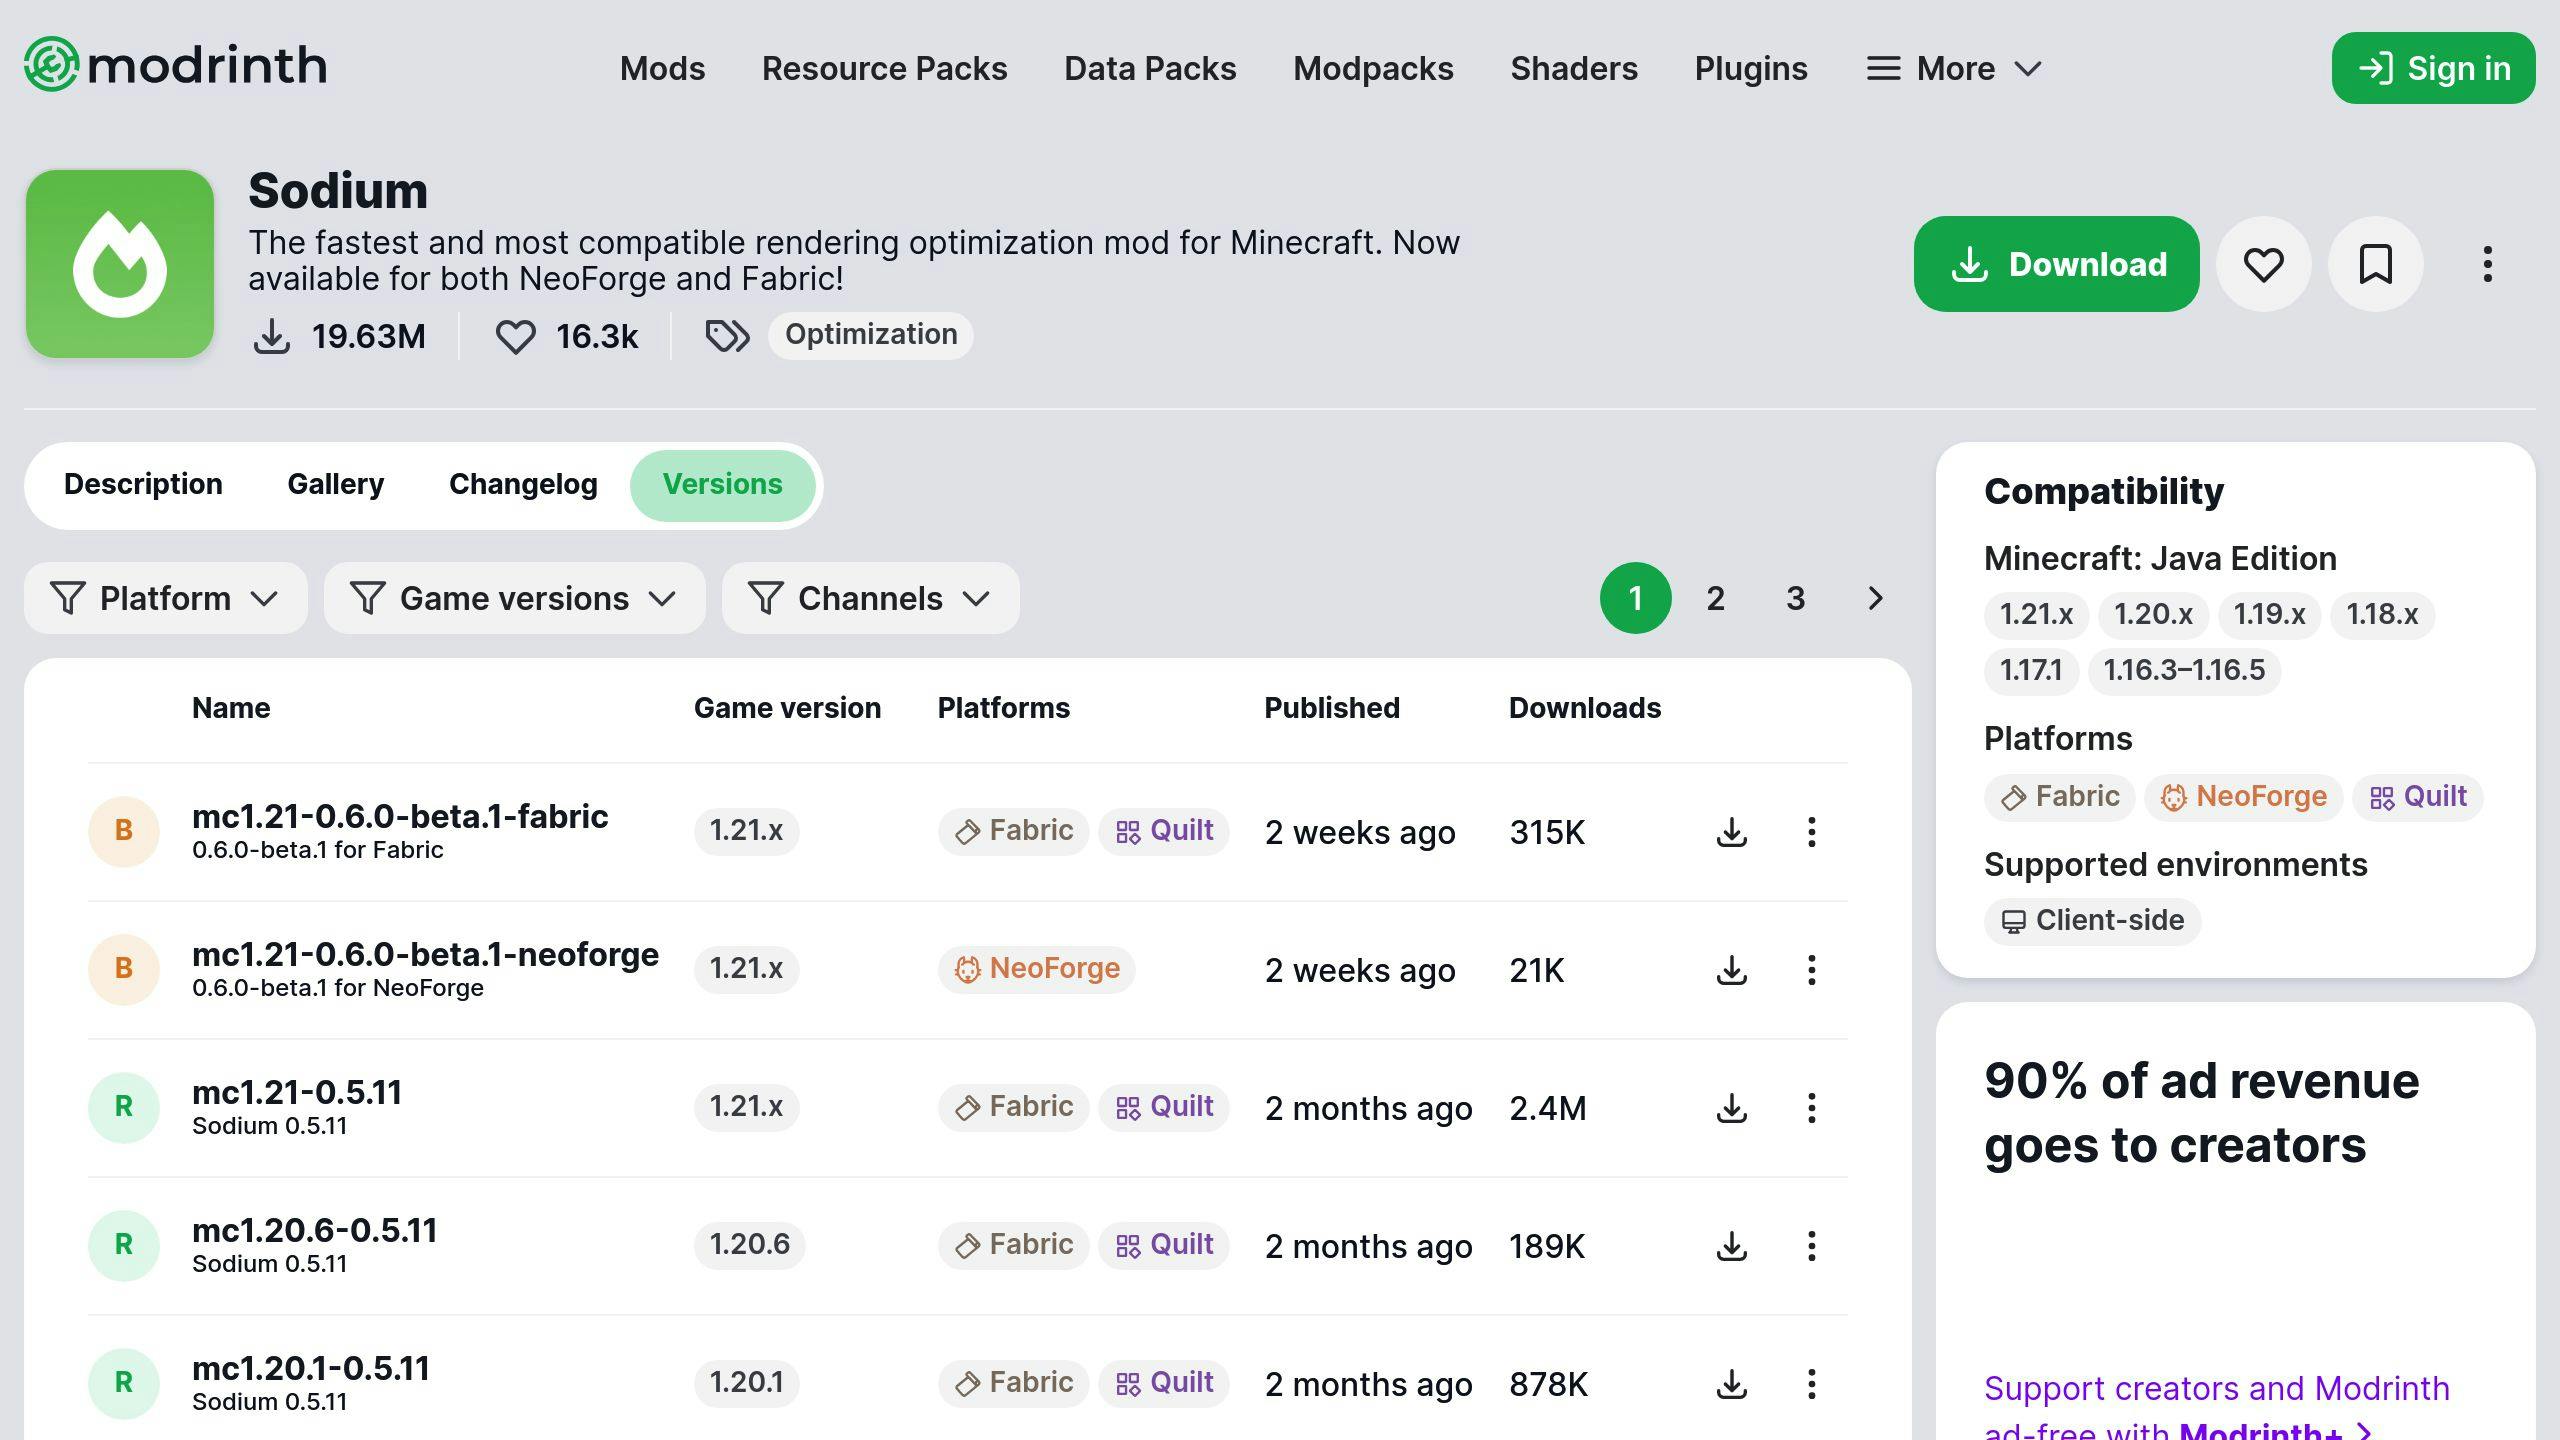Viewport: 2560px width, 1440px height.
Task: Open more options for mc1.20.1-0.5.11
Action: pyautogui.click(x=1812, y=1384)
